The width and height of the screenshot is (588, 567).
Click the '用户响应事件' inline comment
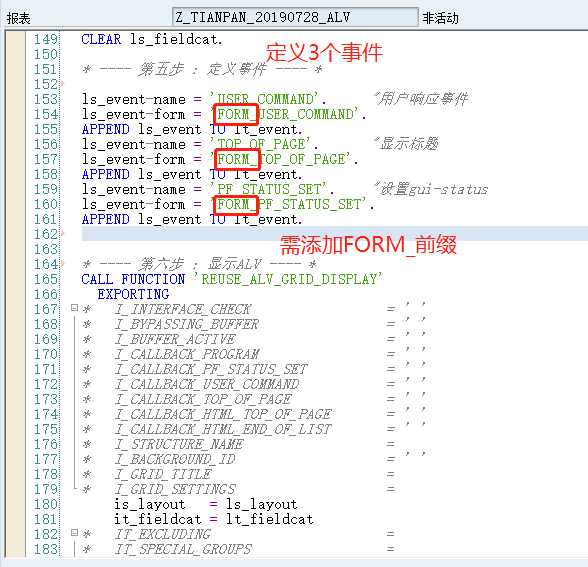pyautogui.click(x=421, y=99)
